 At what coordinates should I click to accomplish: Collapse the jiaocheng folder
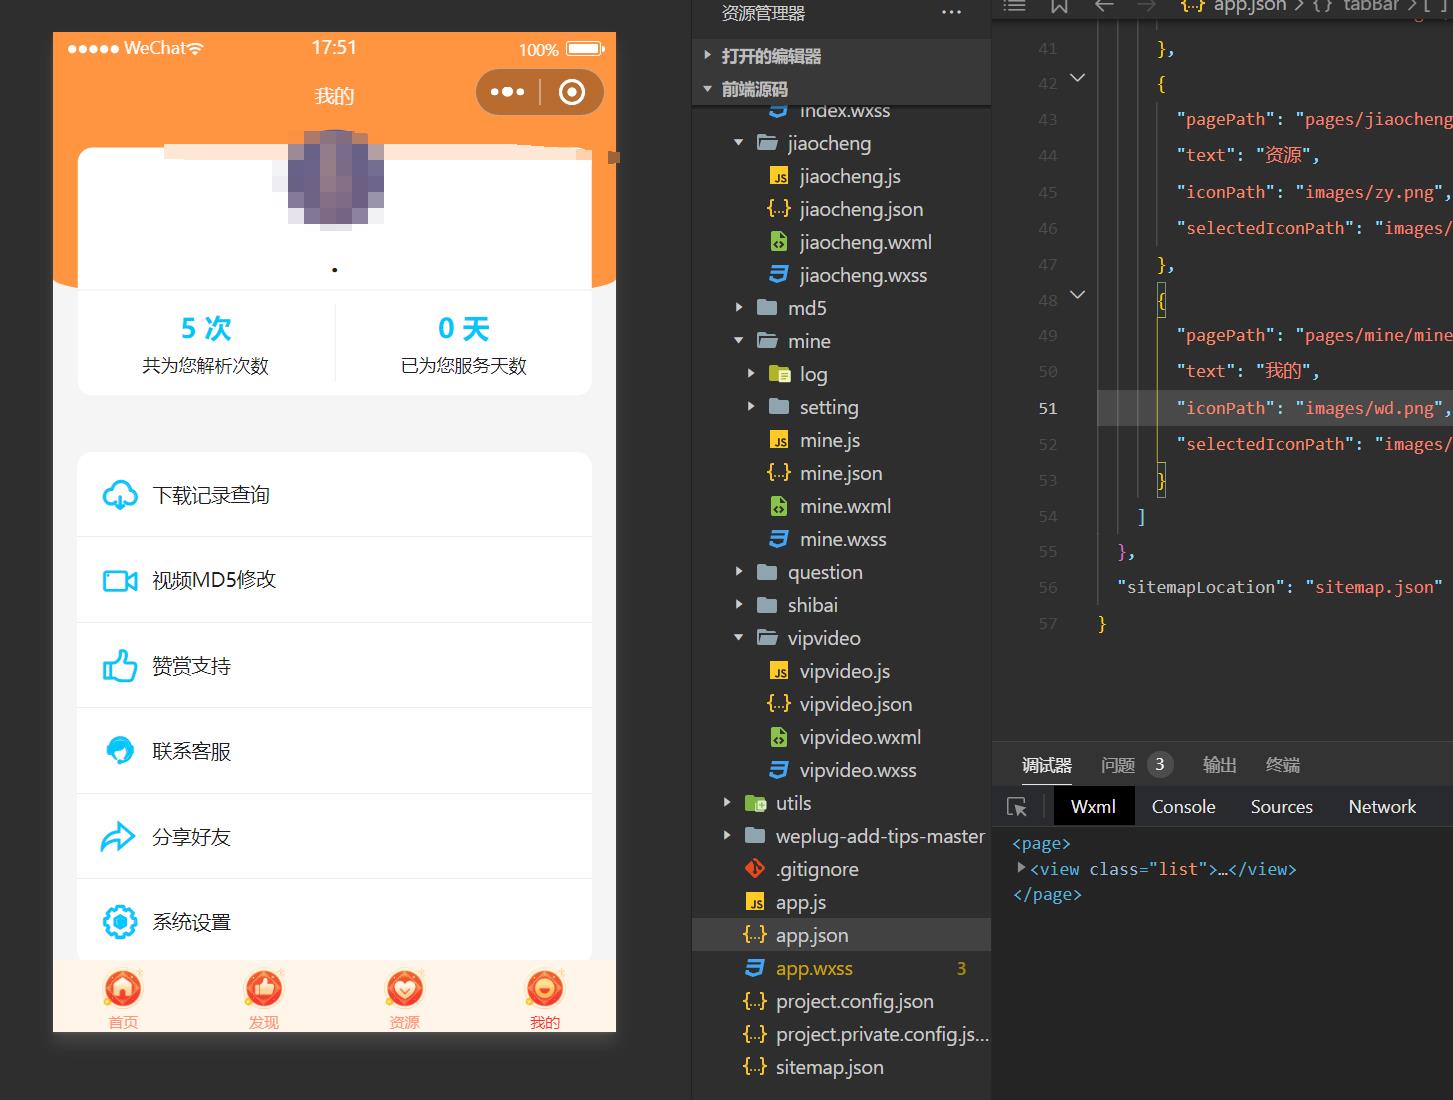739,143
